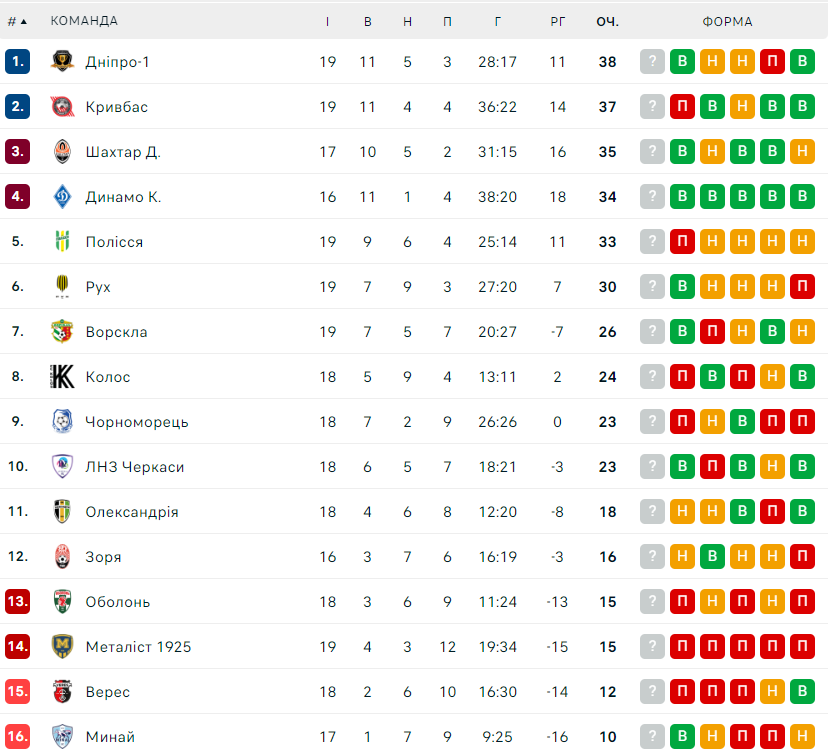Sort the table by В wins column
The image size is (832, 755).
coord(367,21)
